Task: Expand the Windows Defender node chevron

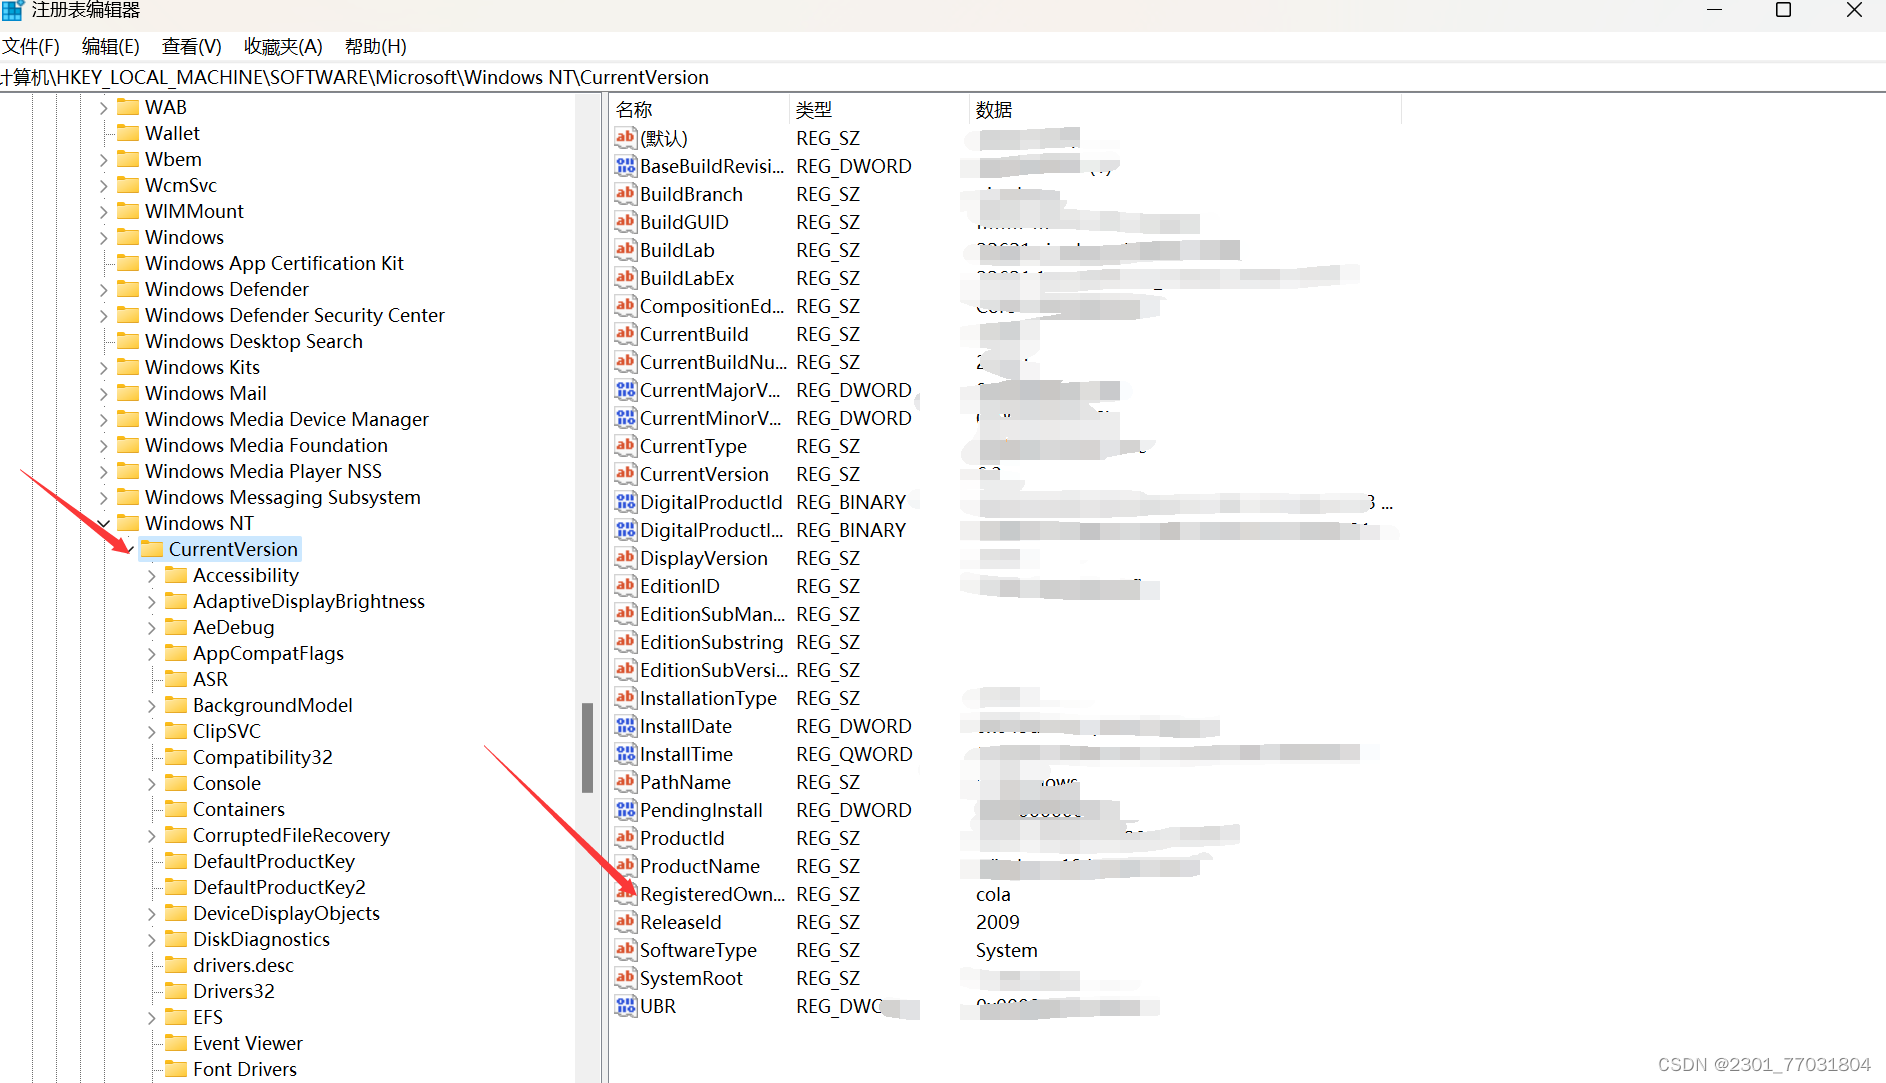Action: tap(103, 289)
